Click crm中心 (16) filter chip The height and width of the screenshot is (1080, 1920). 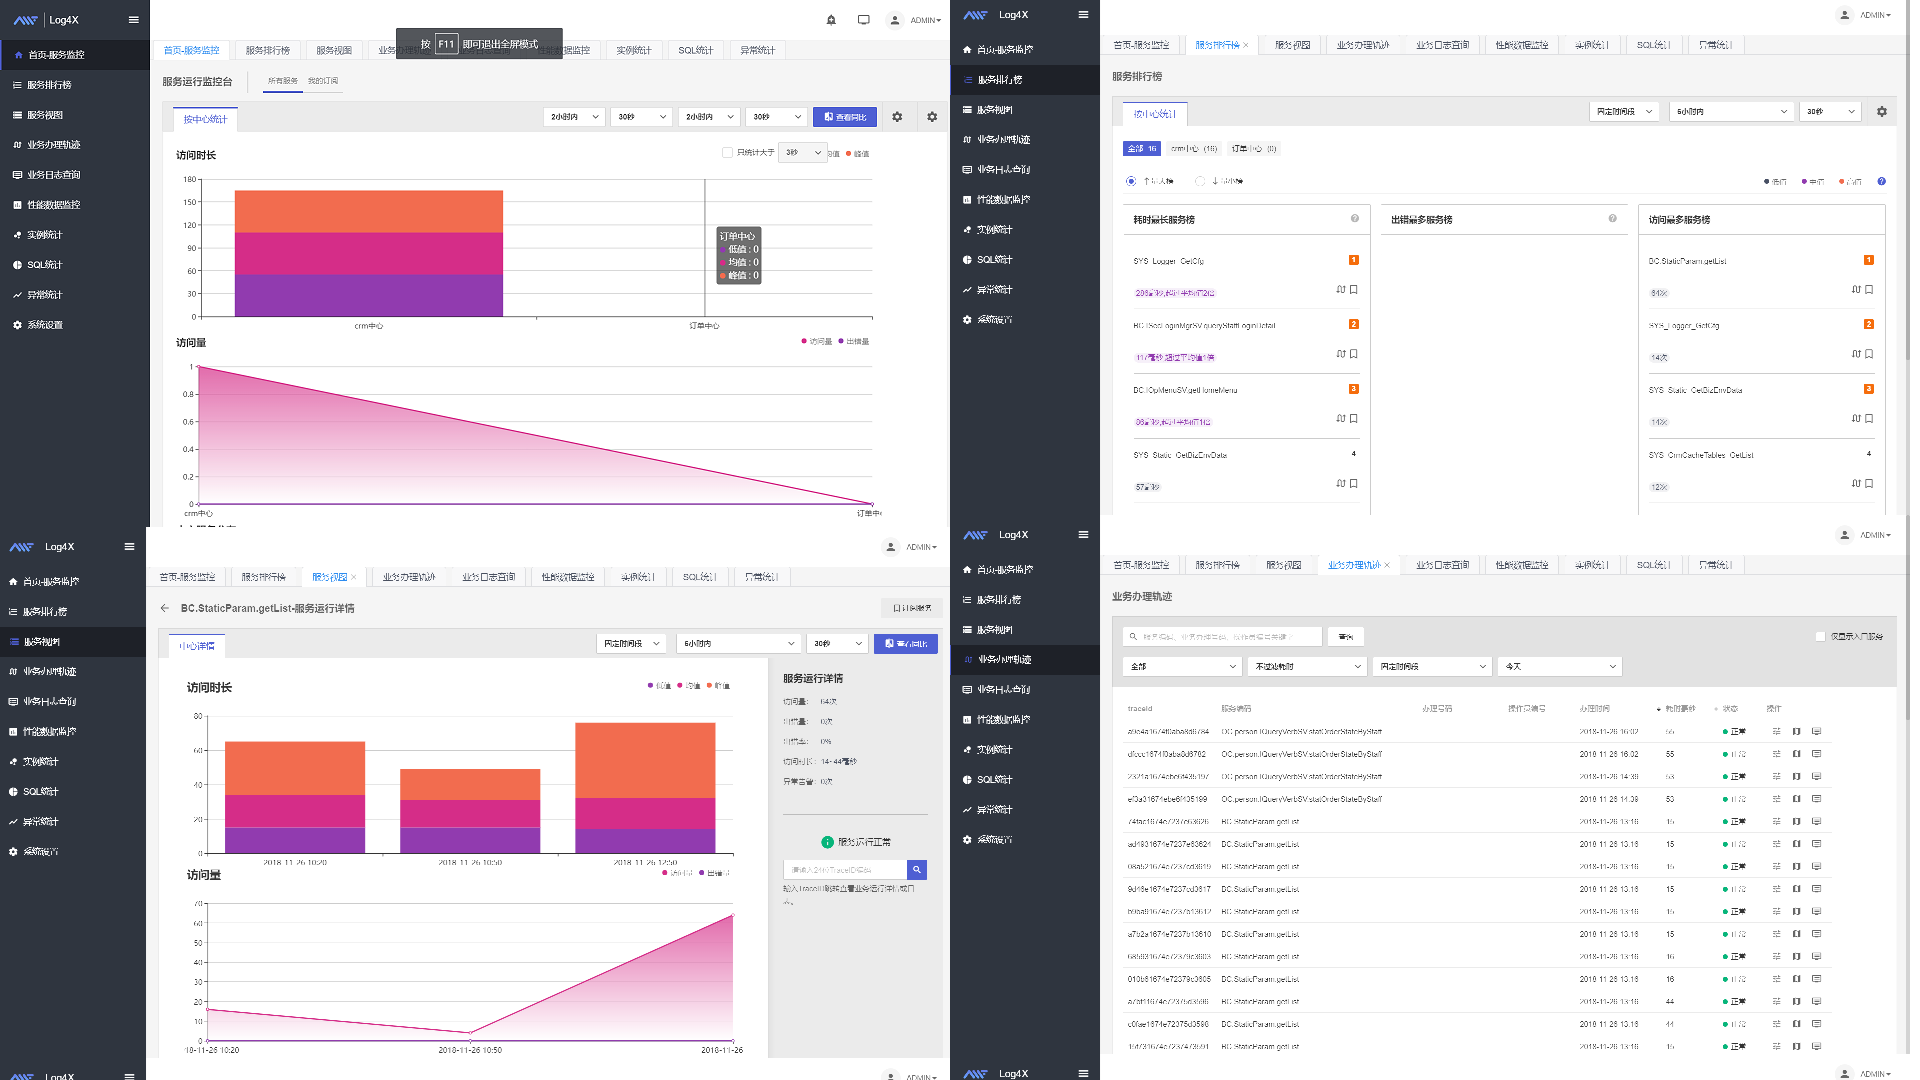point(1194,149)
